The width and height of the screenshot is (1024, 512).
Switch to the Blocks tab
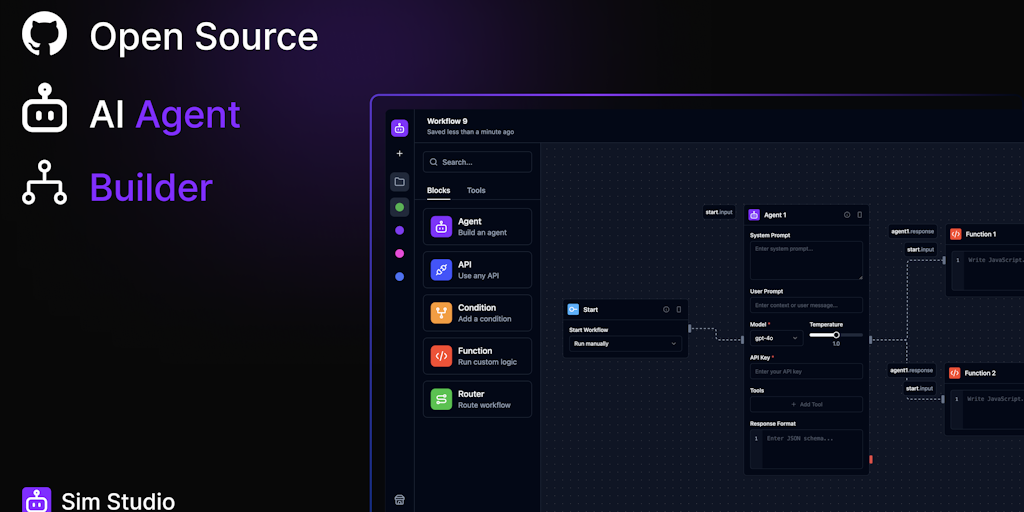pos(438,190)
